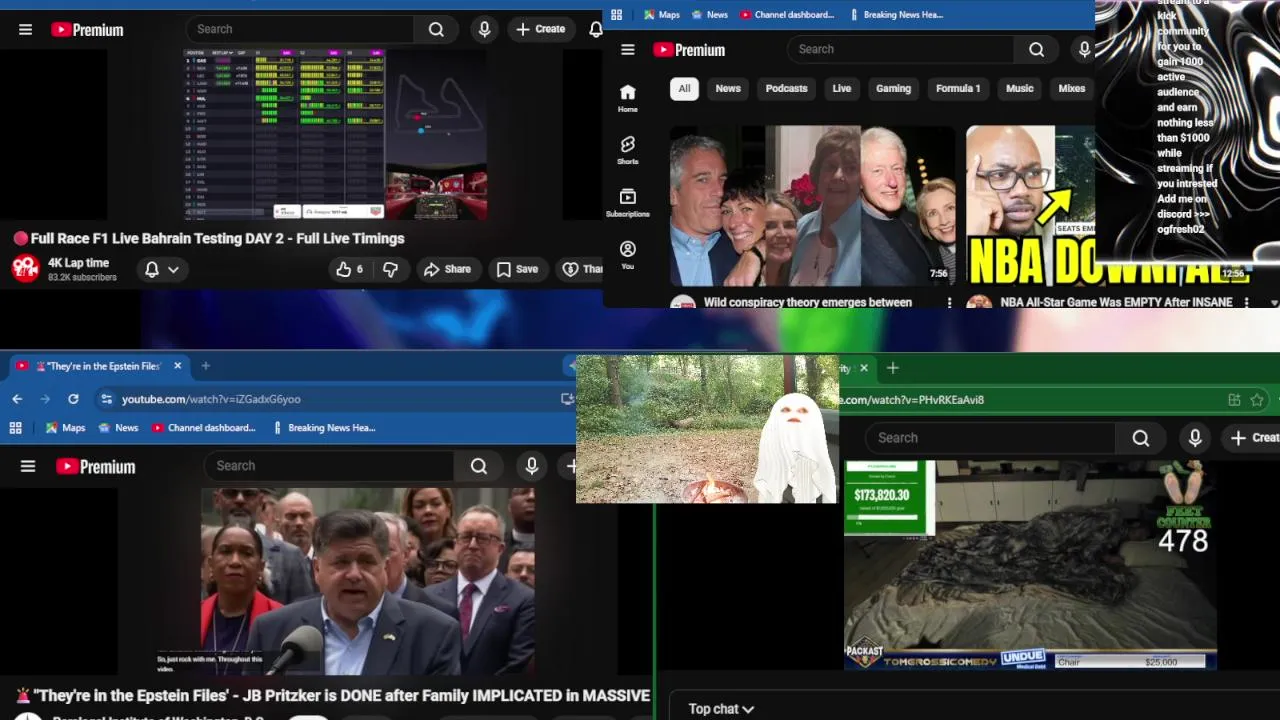The width and height of the screenshot is (1280, 720).
Task: Open hamburger menu in YouTube home window
Action: click(x=628, y=50)
